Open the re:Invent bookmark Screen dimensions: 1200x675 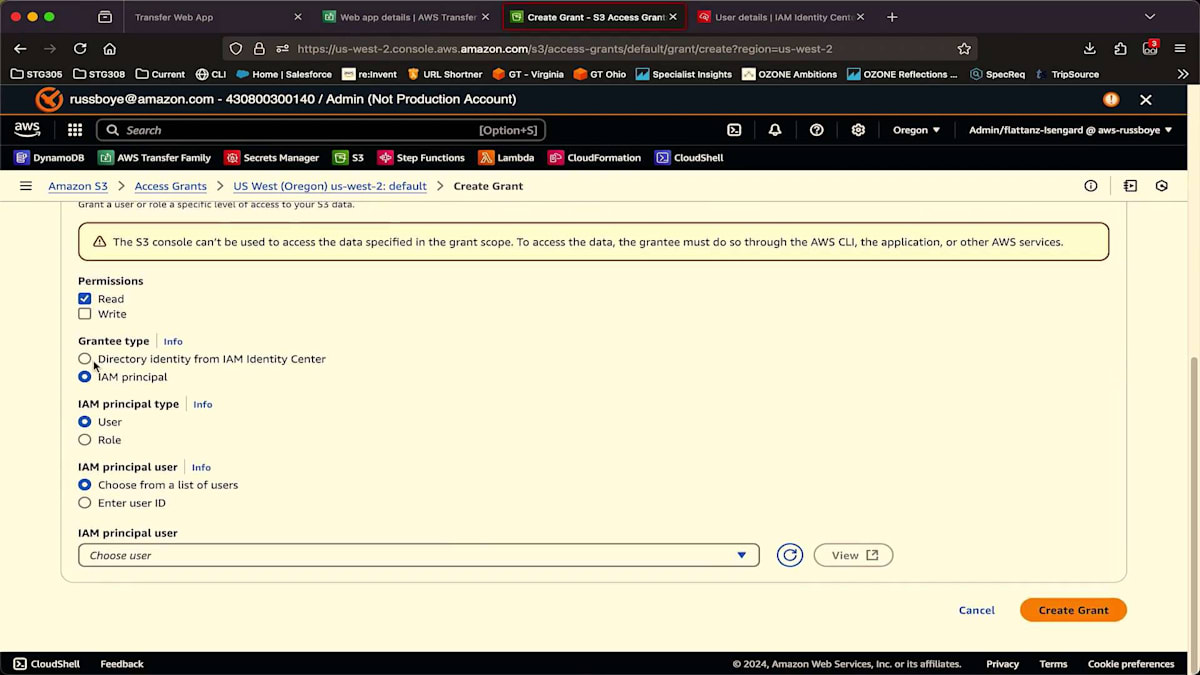pyautogui.click(x=370, y=74)
